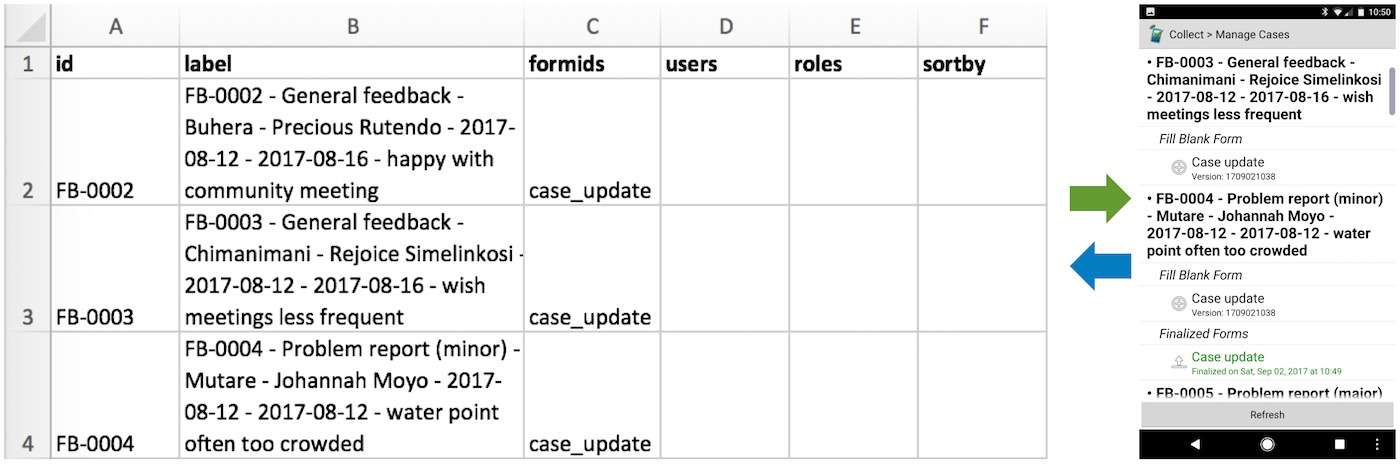Tap blank form icon under FB-0003 case

pyautogui.click(x=1179, y=168)
